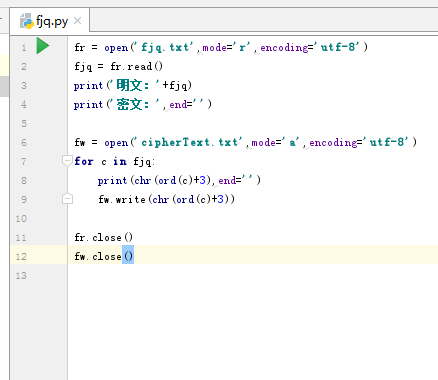The height and width of the screenshot is (380, 438).
Task: Place cursor on 'fjq.txt' string in line 1
Action: pos(164,47)
